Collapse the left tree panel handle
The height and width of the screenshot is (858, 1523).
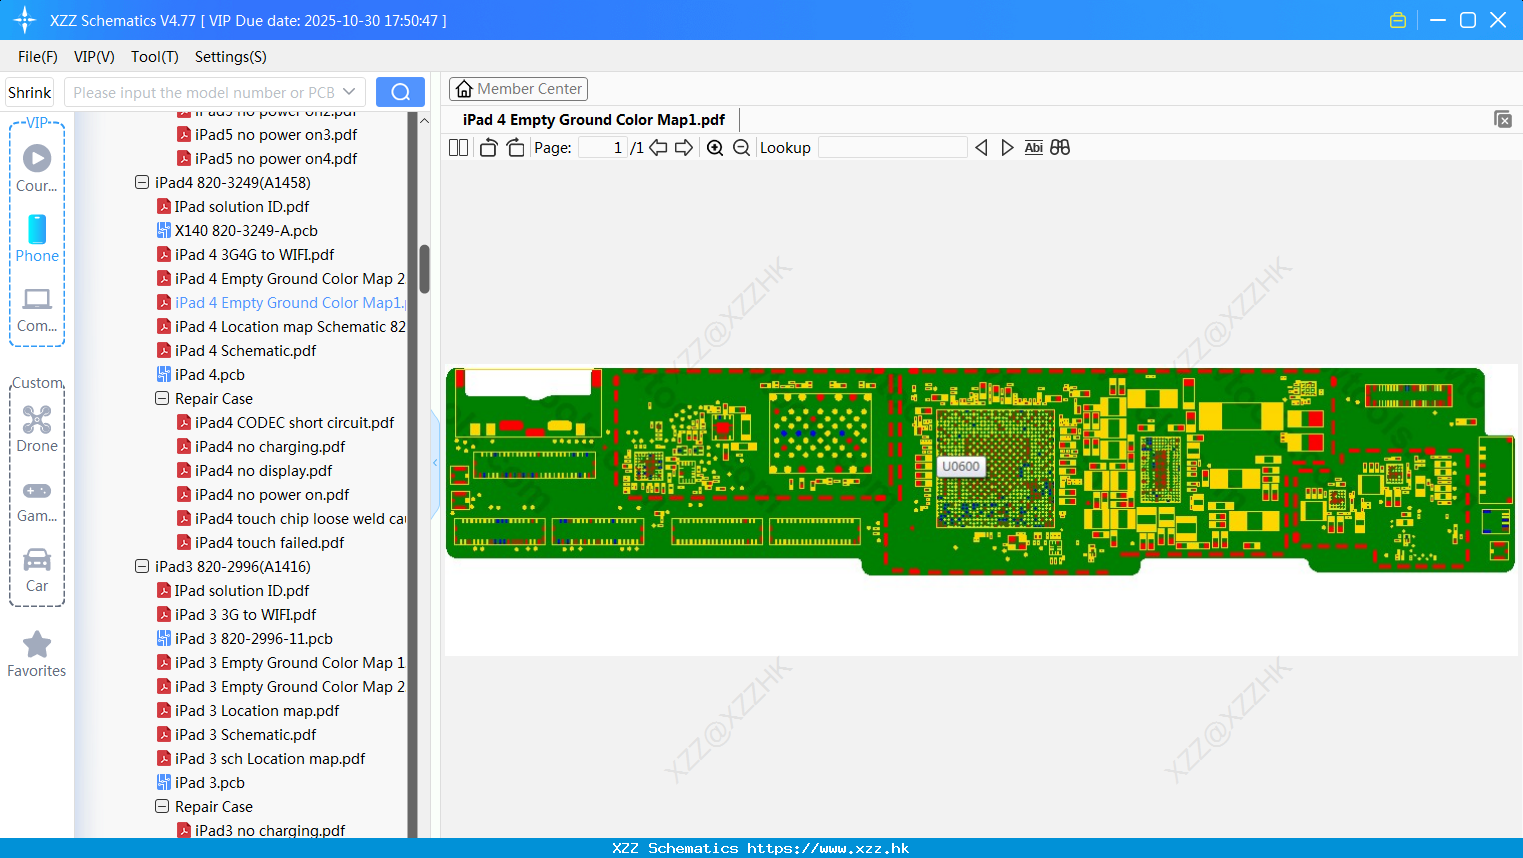pyautogui.click(x=435, y=463)
